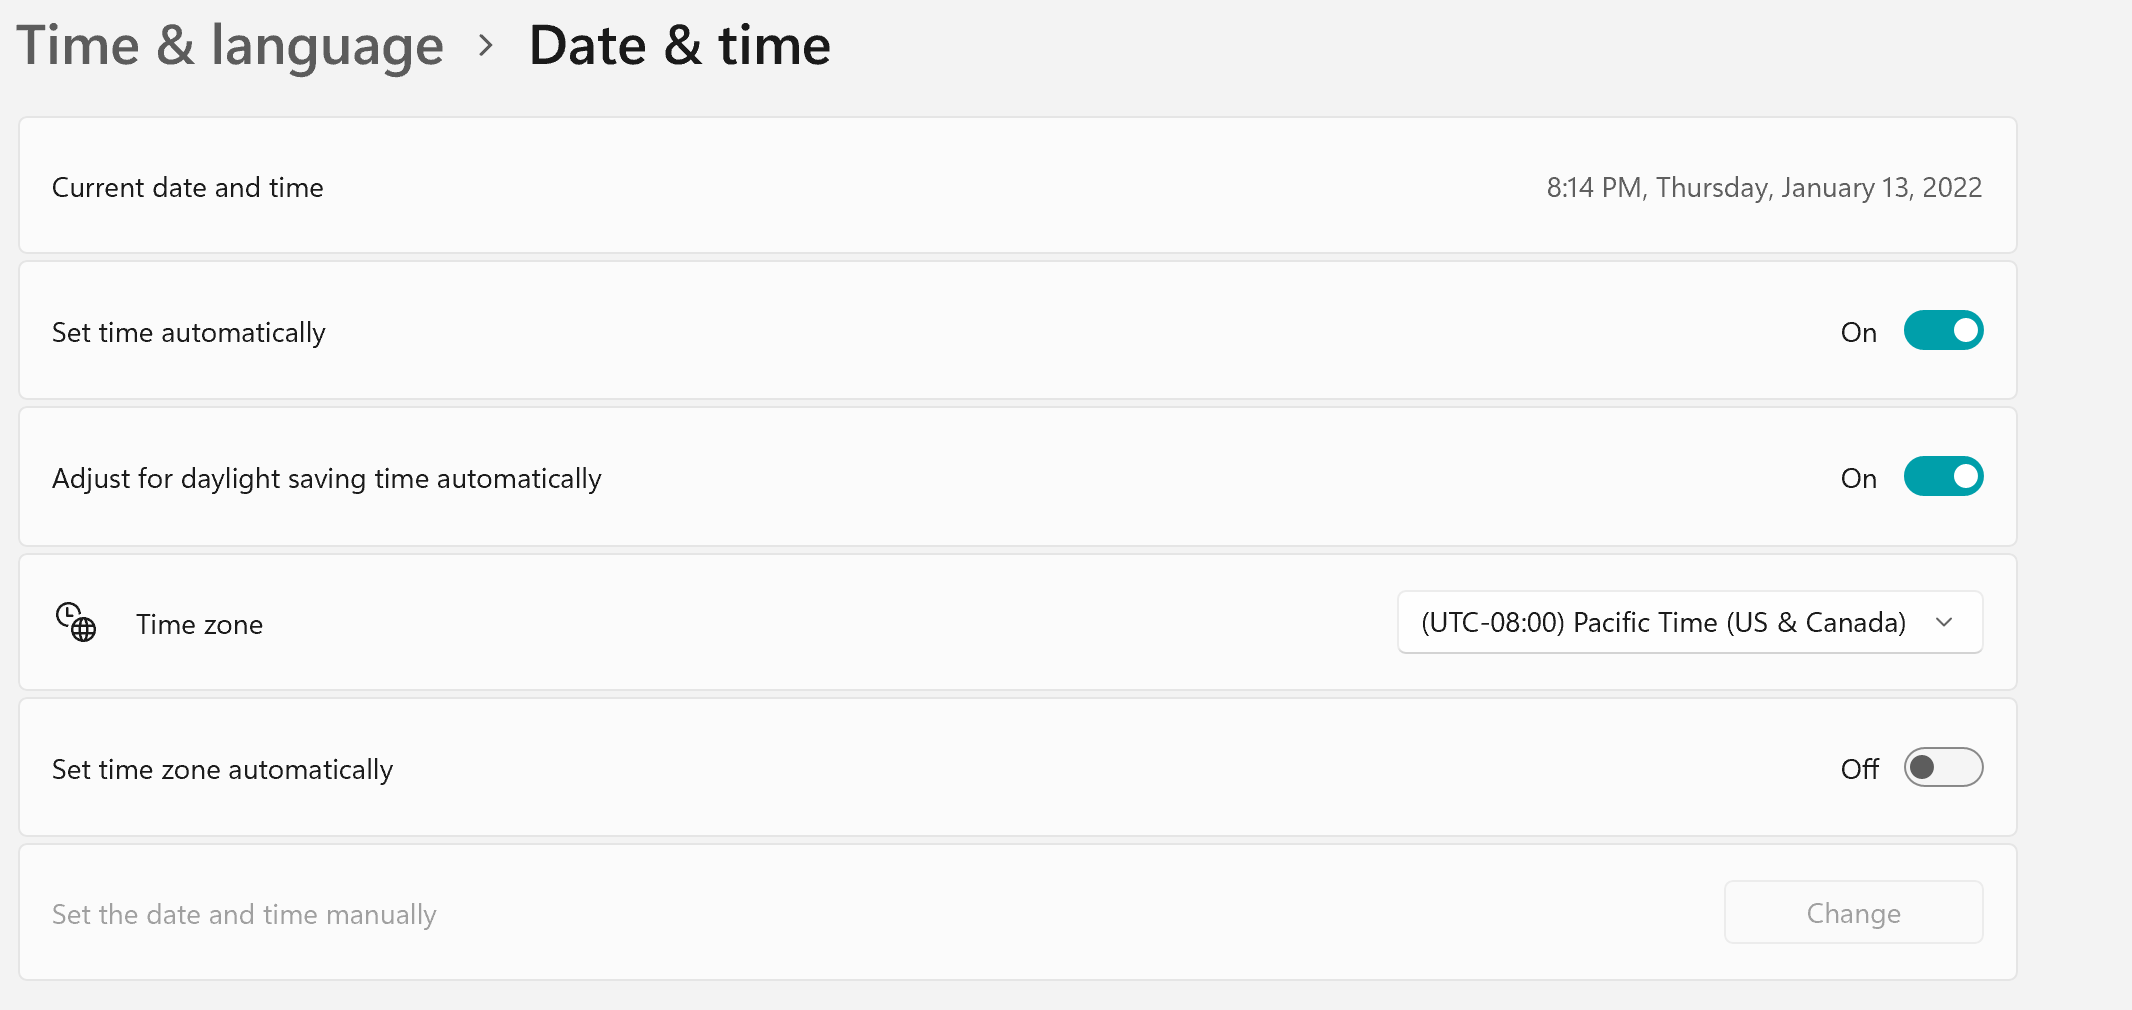Enable Set time zone automatically switch
Viewport: 2132px width, 1010px height.
click(1943, 768)
